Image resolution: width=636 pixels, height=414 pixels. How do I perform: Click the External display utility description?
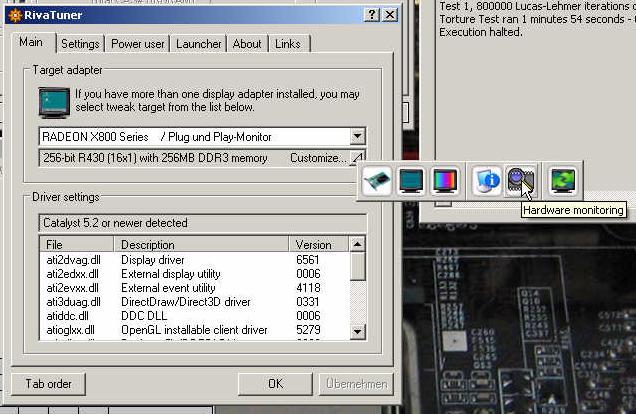pos(171,274)
